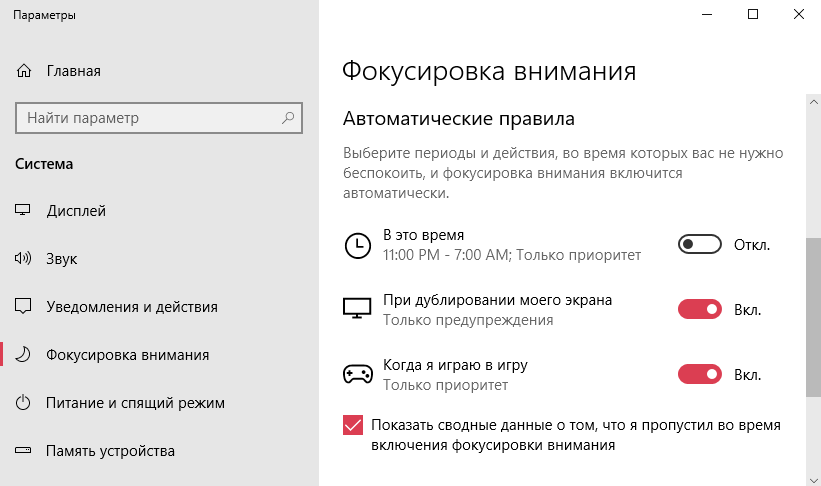821x486 pixels.
Task: Click the Home house icon
Action: [24, 71]
